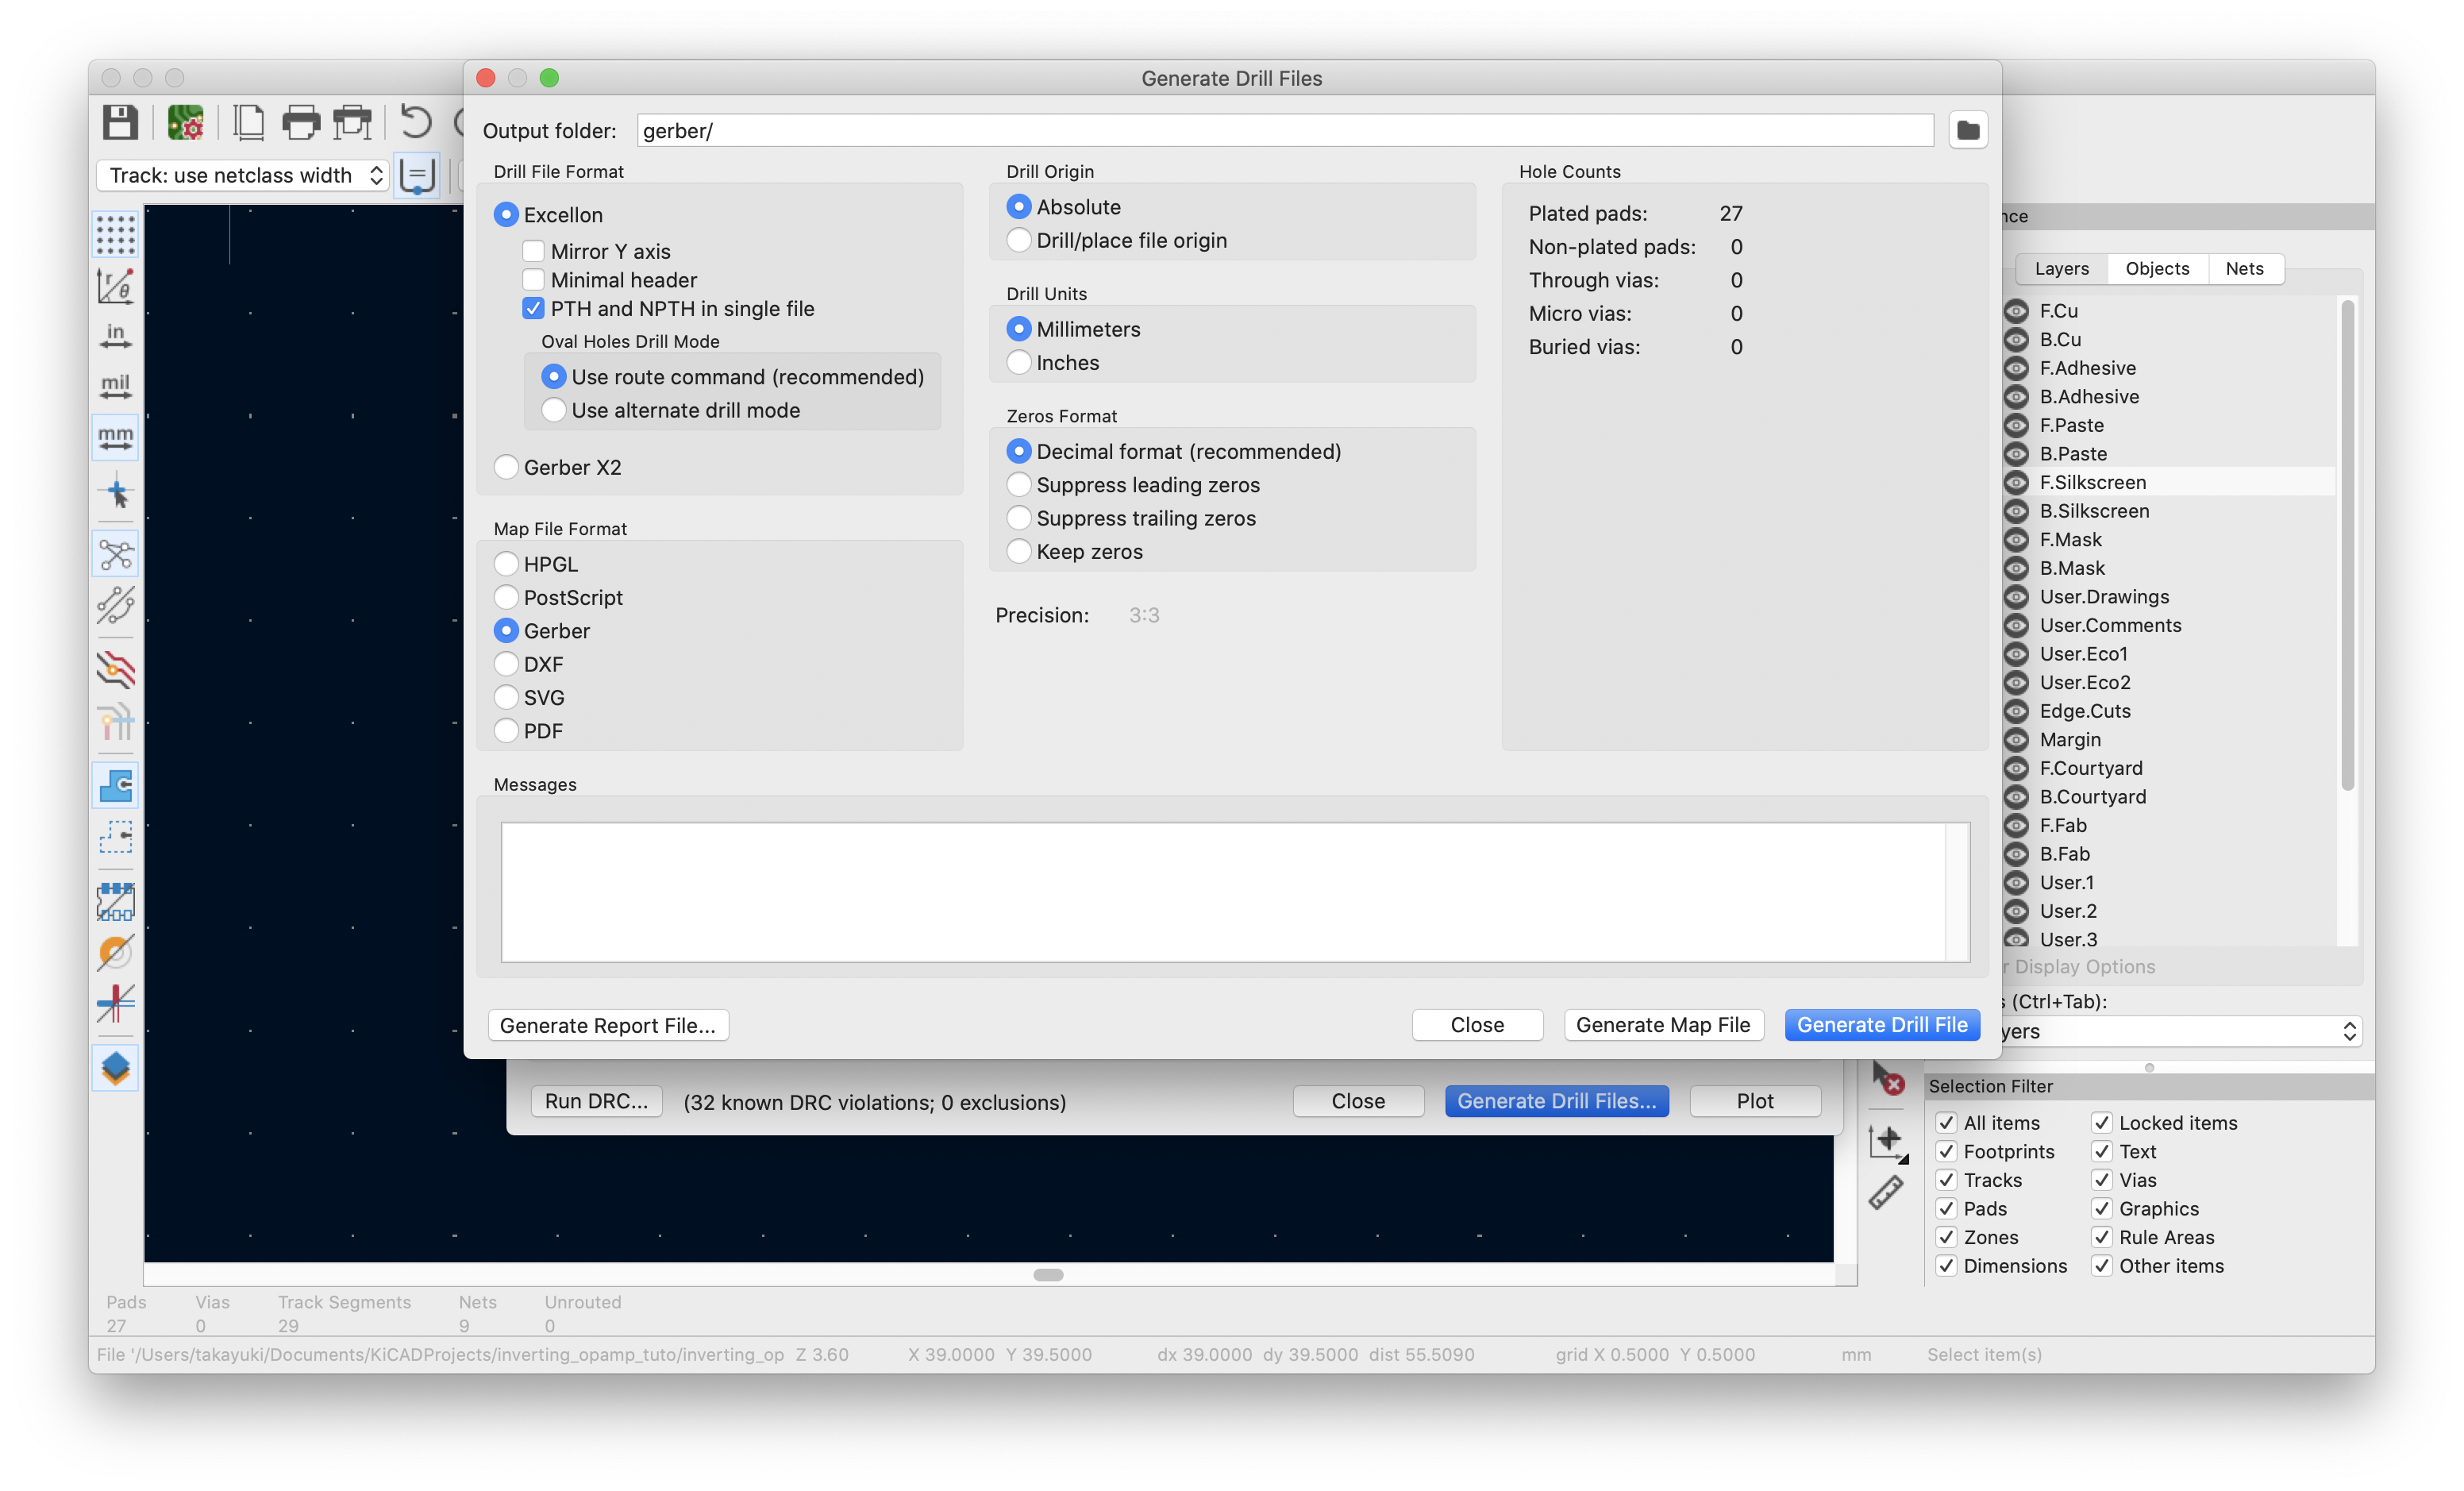This screenshot has height=1491, width=2464.
Task: Toggle net highlight icon in left toolbar
Action: (x=116, y=722)
